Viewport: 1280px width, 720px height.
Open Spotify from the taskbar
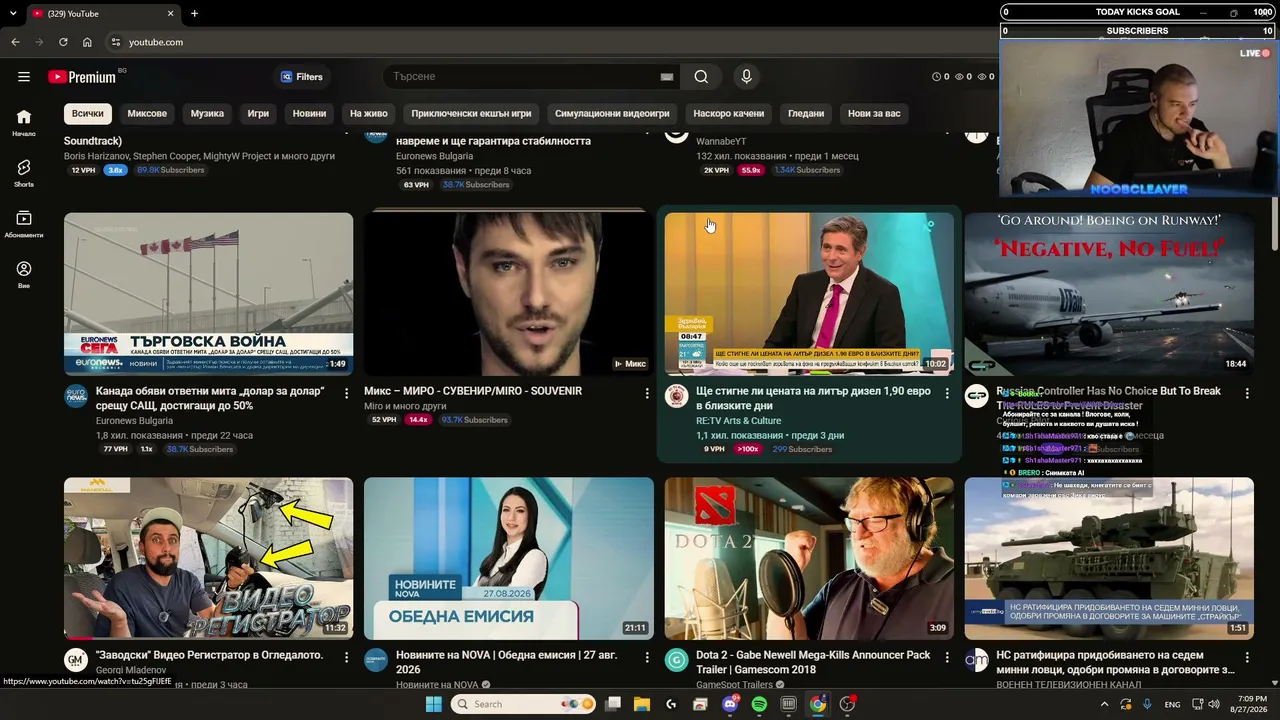(x=759, y=704)
